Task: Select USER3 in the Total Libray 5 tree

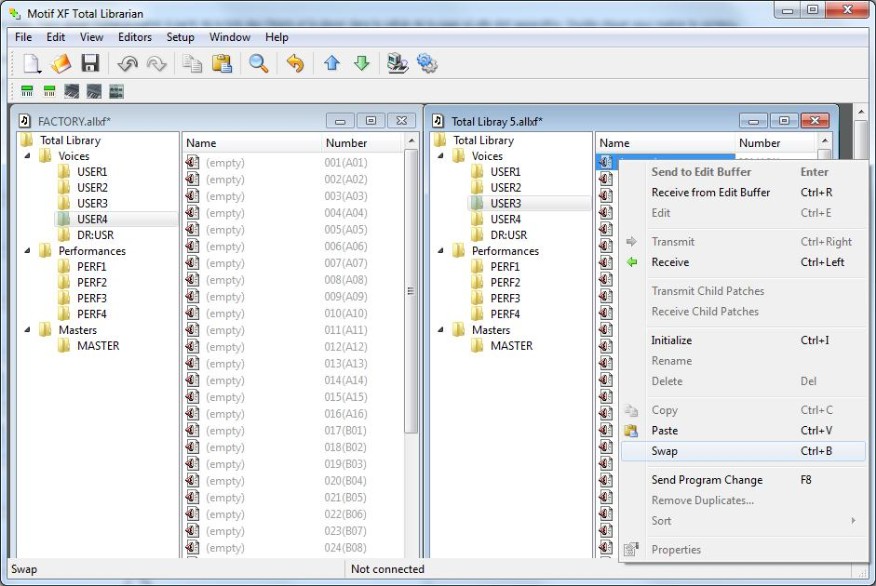Action: pyautogui.click(x=505, y=203)
